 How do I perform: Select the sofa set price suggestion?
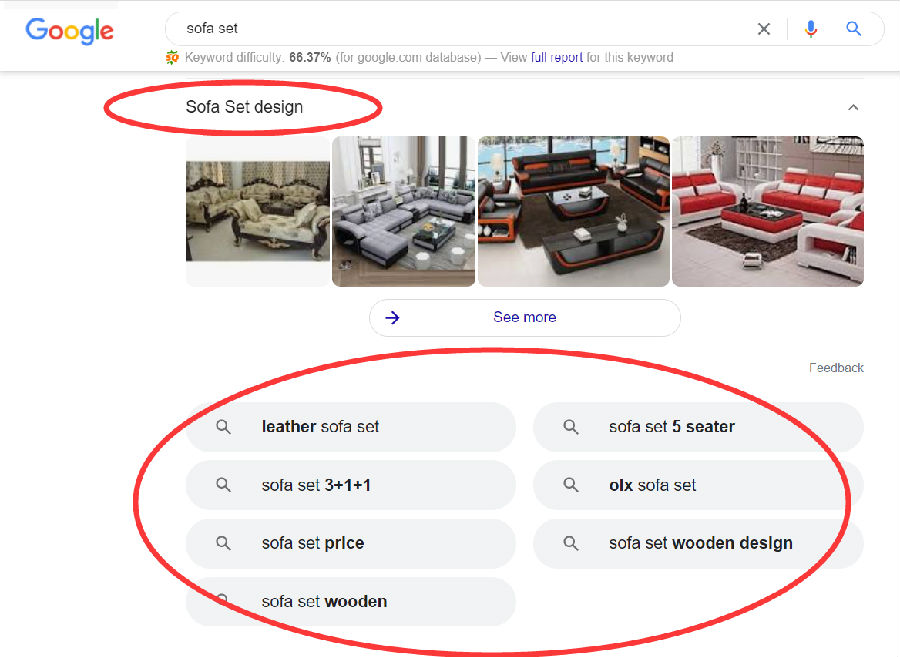coord(351,543)
